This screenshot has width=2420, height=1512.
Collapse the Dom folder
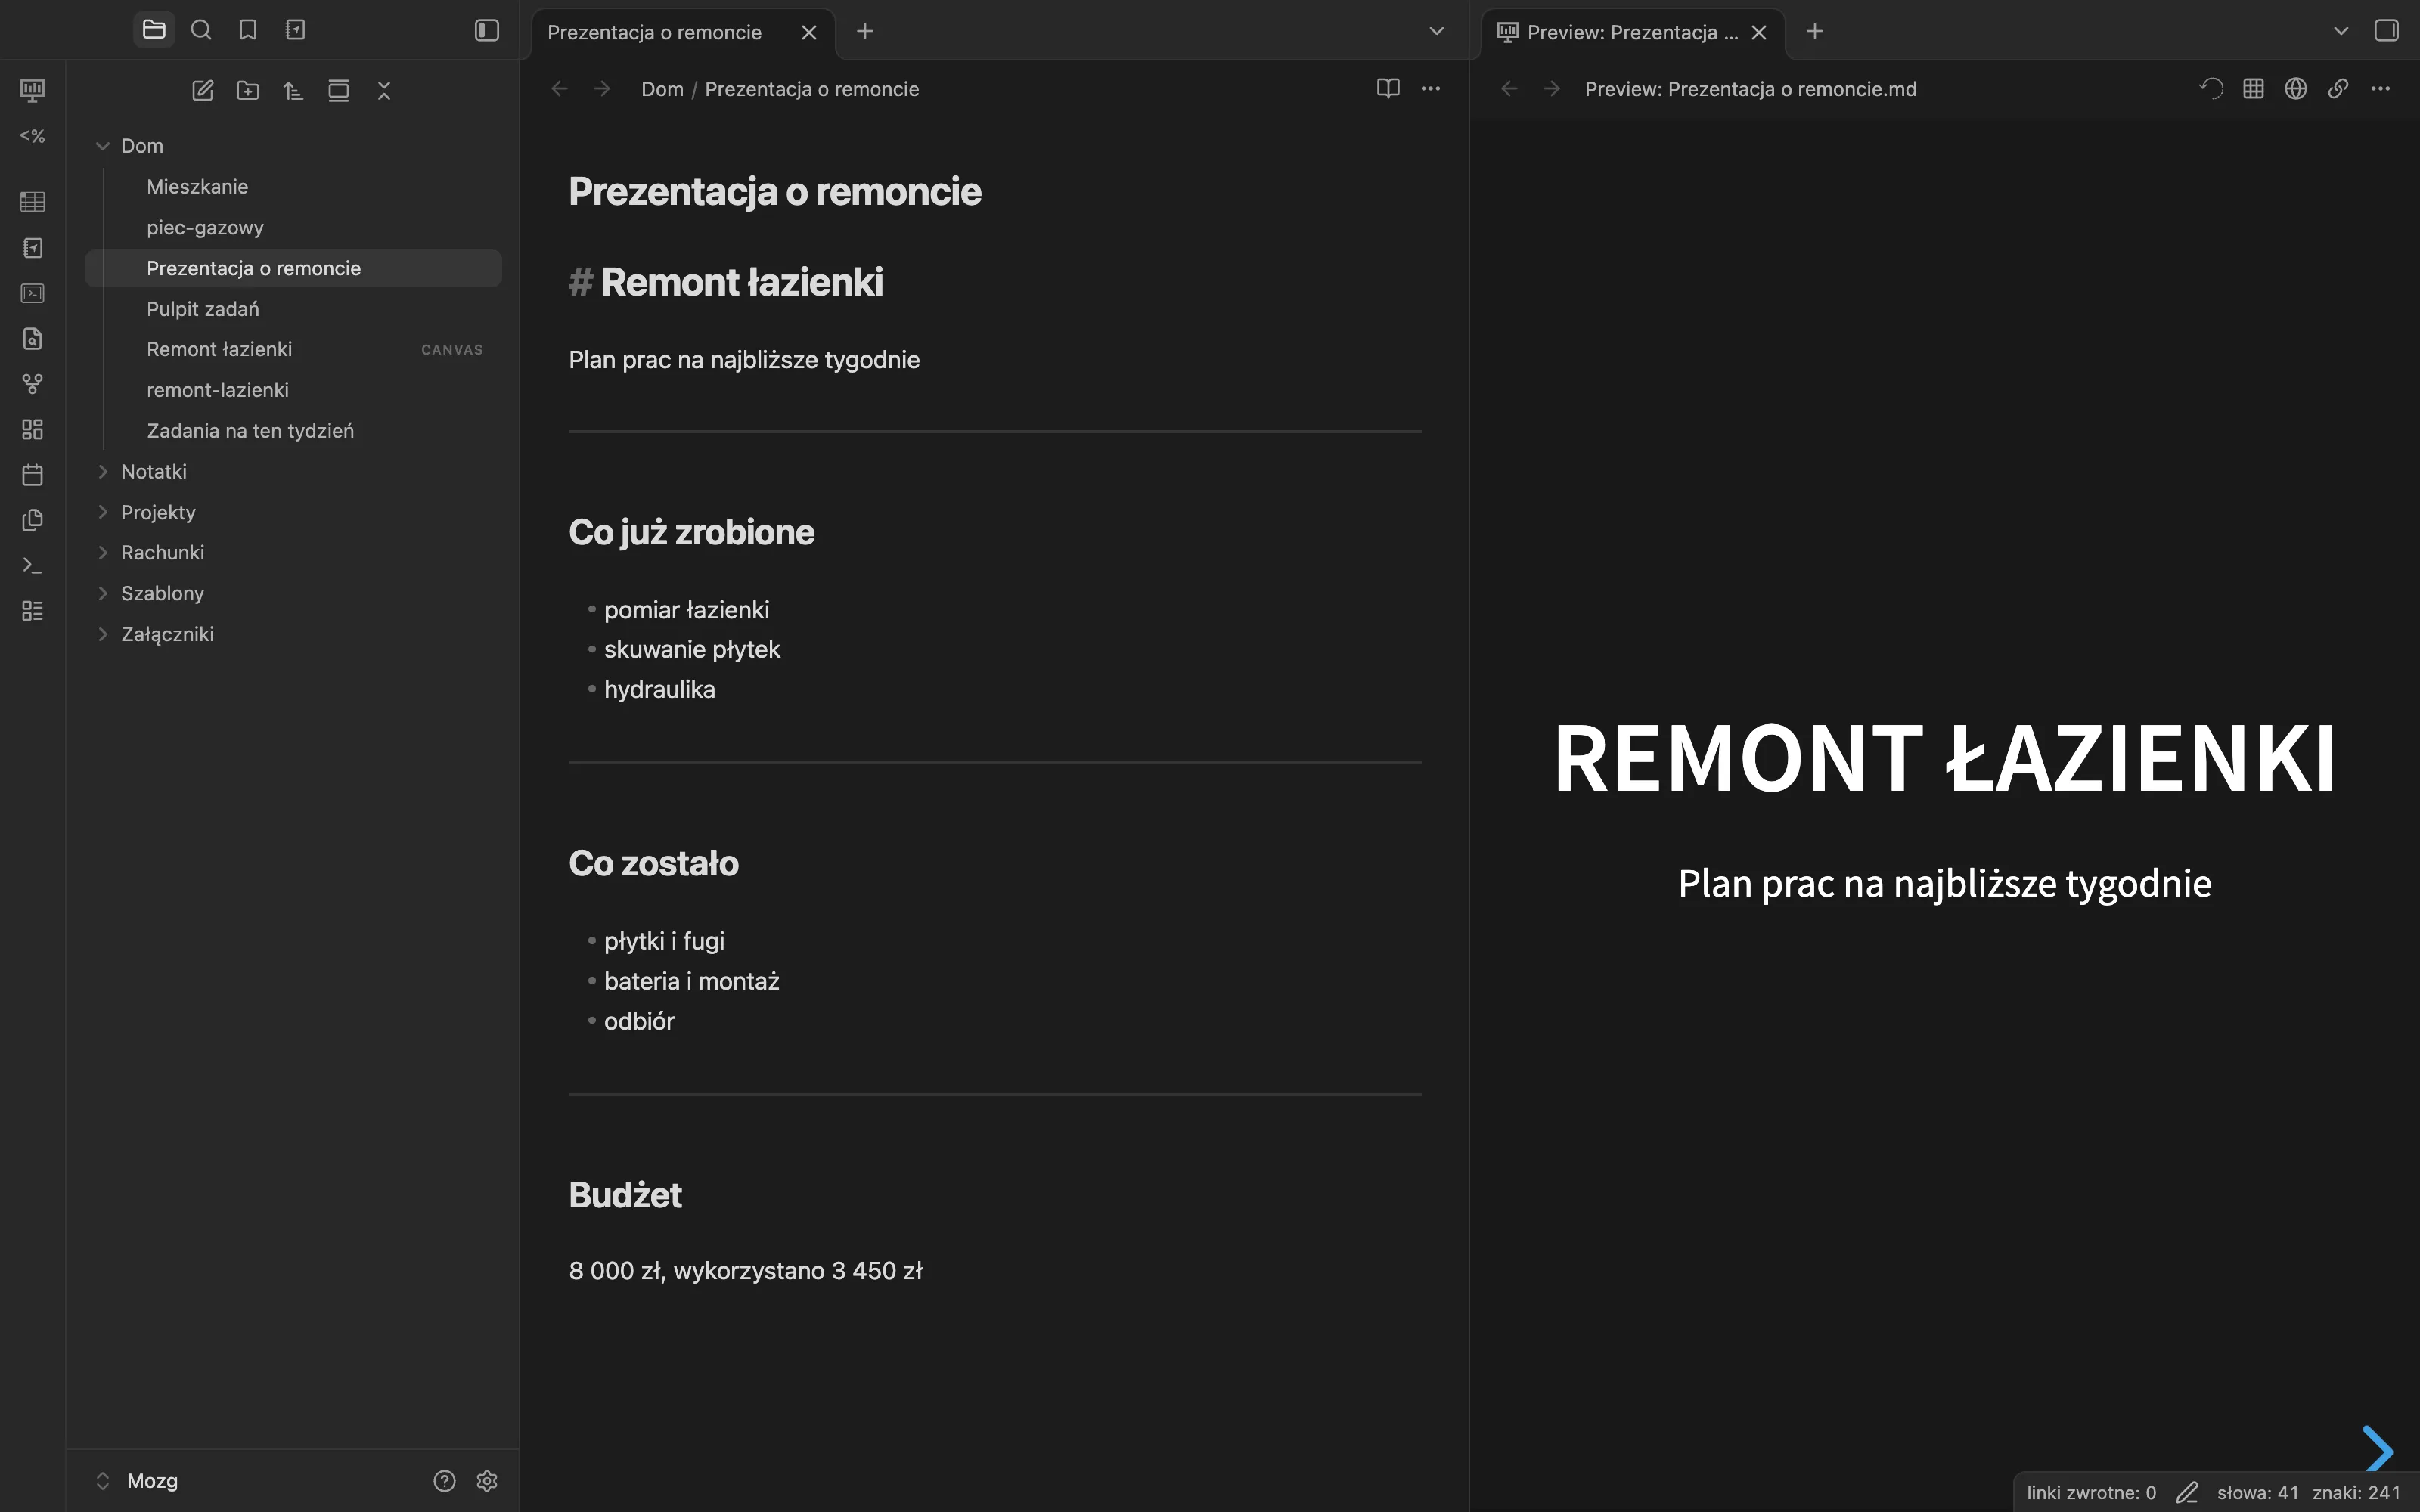pyautogui.click(x=102, y=146)
